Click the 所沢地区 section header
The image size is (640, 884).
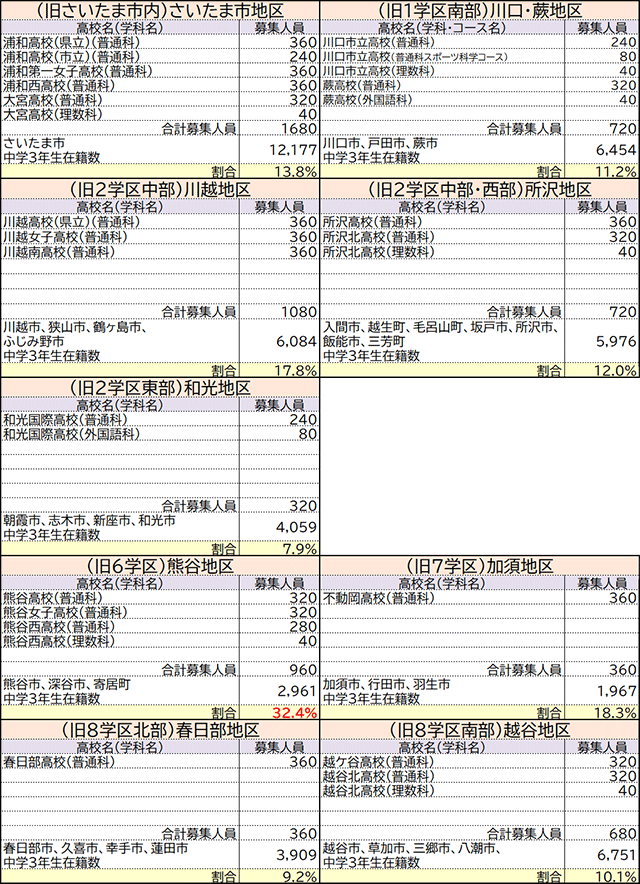tap(480, 190)
